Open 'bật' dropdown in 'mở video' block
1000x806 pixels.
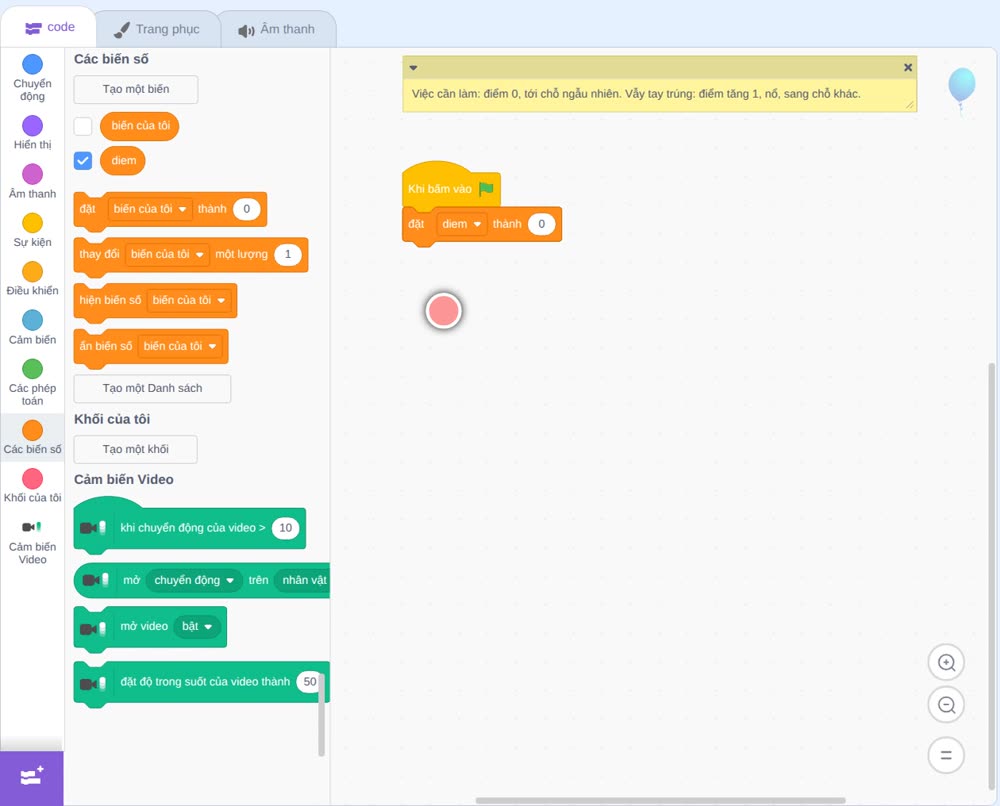[197, 626]
